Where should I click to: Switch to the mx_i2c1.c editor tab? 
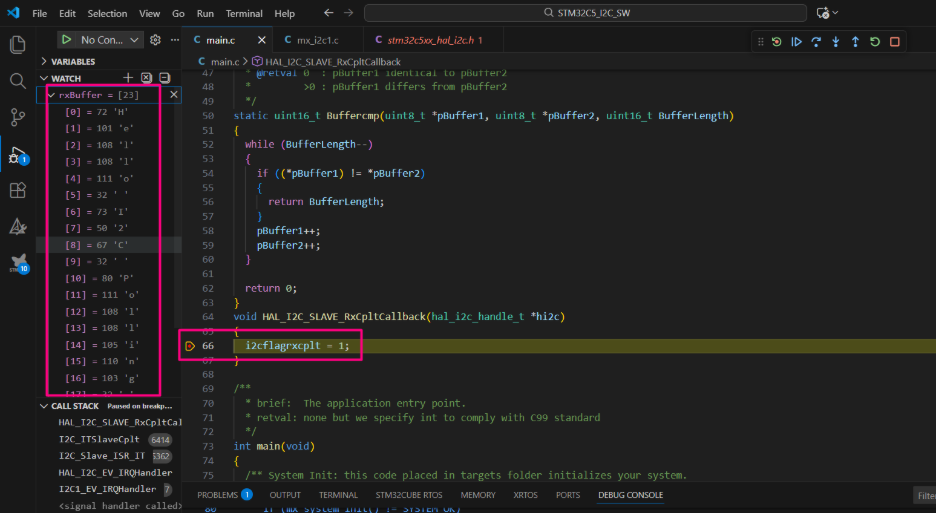[317, 40]
